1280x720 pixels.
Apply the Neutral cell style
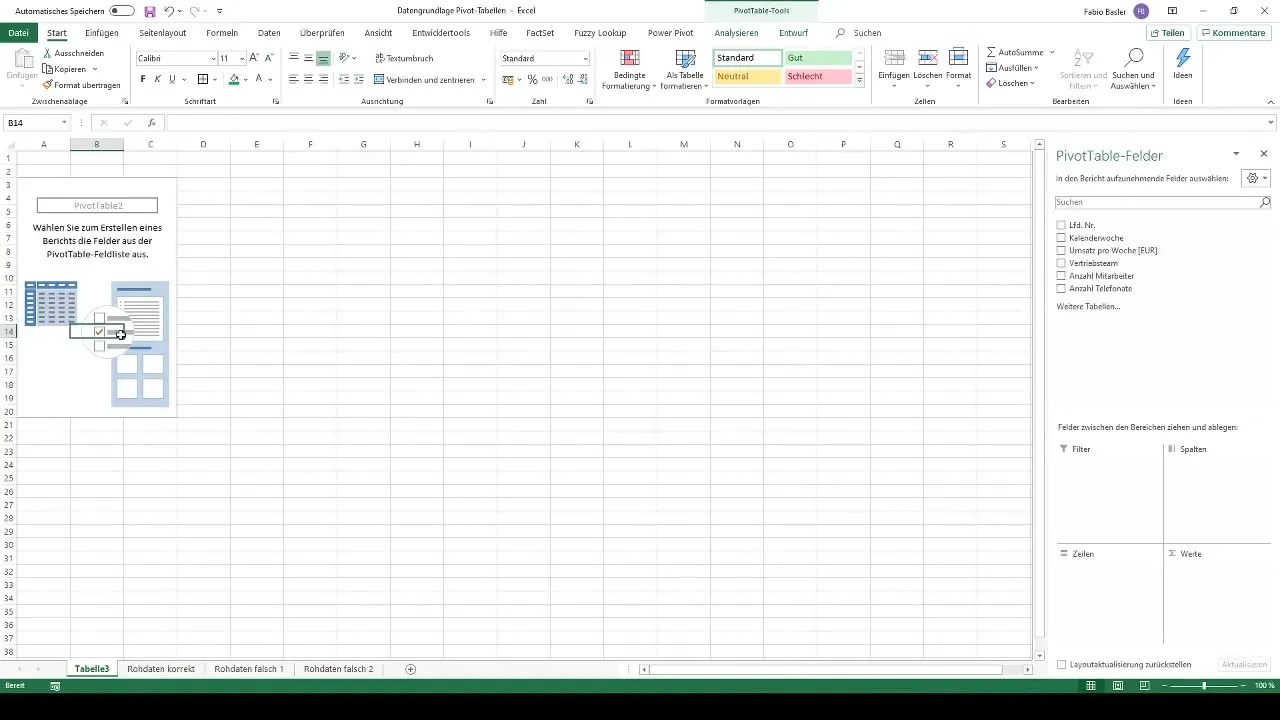[747, 77]
